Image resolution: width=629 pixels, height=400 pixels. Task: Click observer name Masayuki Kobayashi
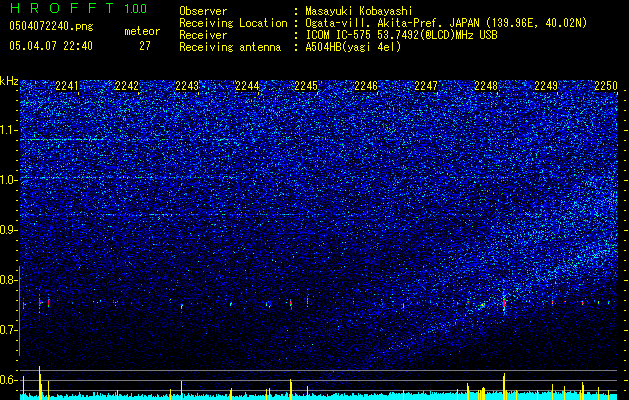(359, 11)
